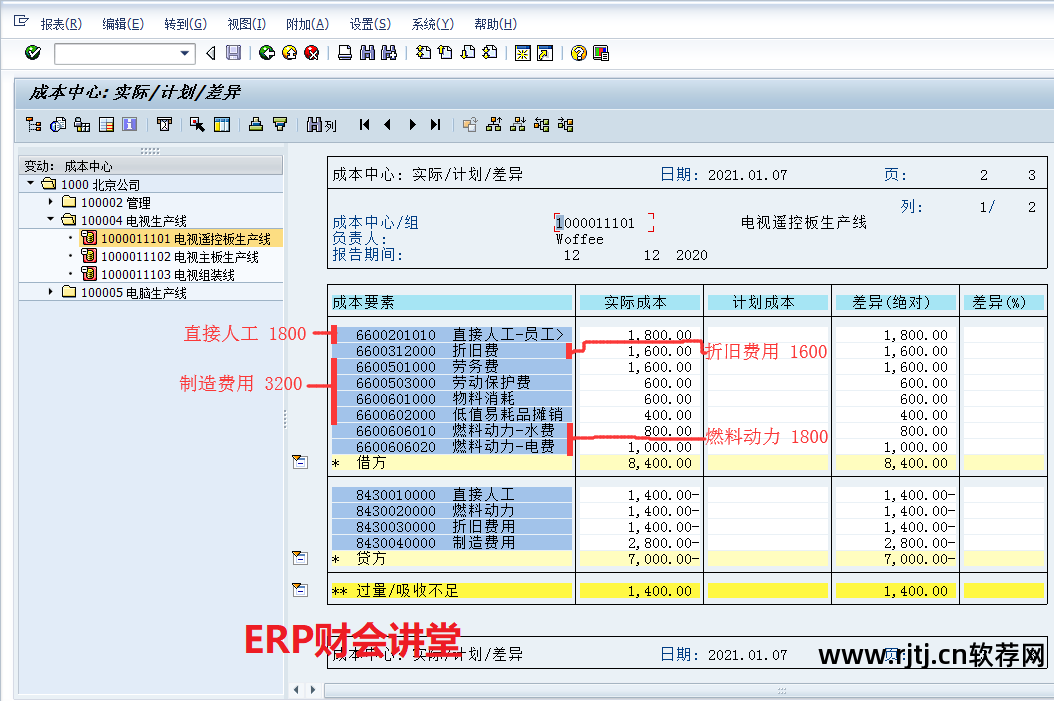Open the 编辑(E) menu
Image resolution: width=1054 pixels, height=701 pixels.
click(123, 24)
